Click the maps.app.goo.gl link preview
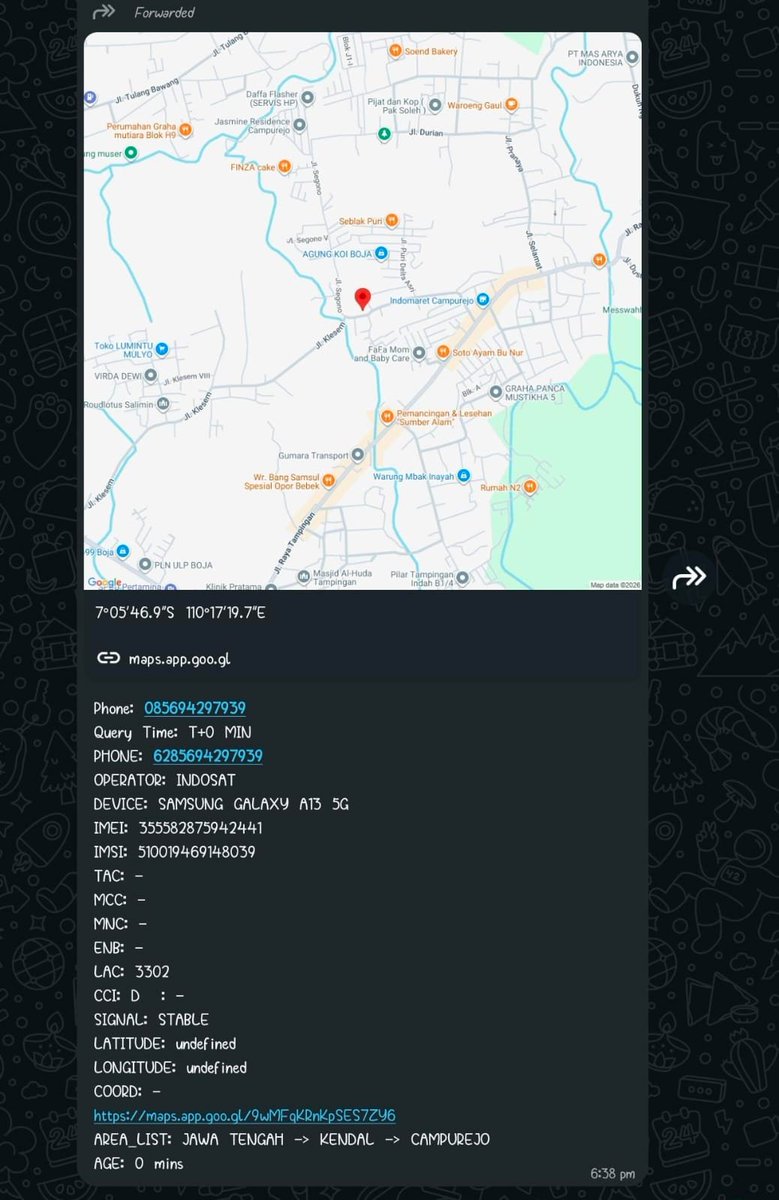 pyautogui.click(x=362, y=636)
